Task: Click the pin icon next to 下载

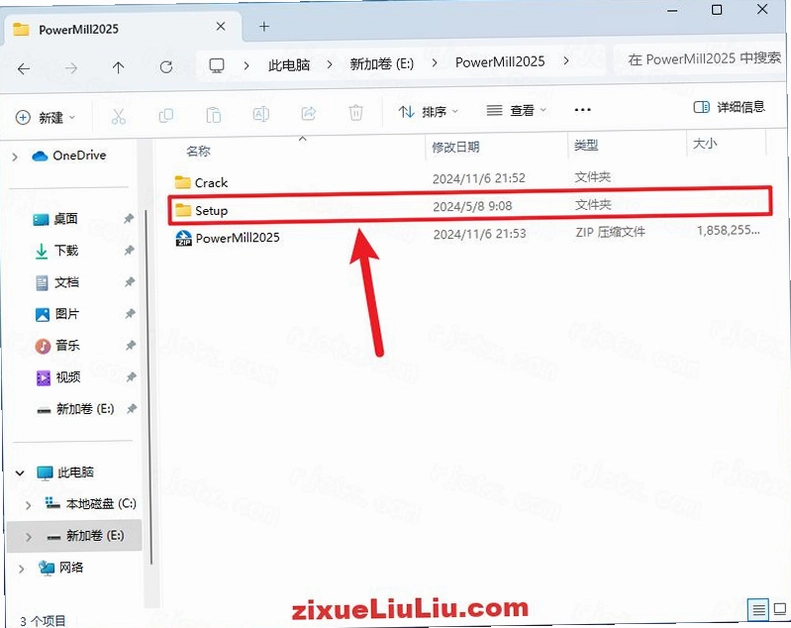Action: [x=129, y=250]
